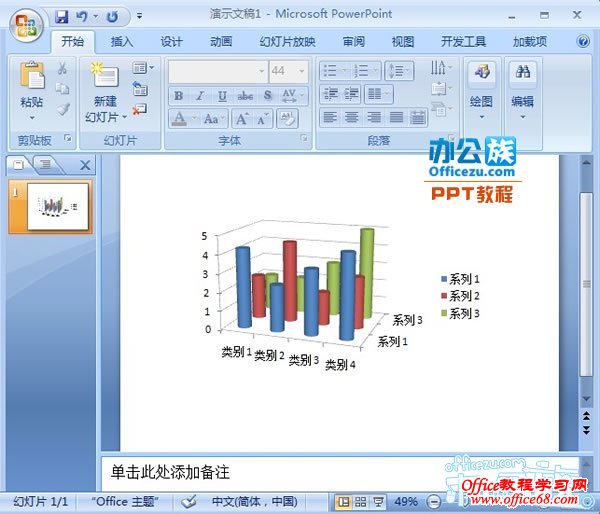
Task: Open the Change Case Aa dropdown
Action: coord(214,119)
